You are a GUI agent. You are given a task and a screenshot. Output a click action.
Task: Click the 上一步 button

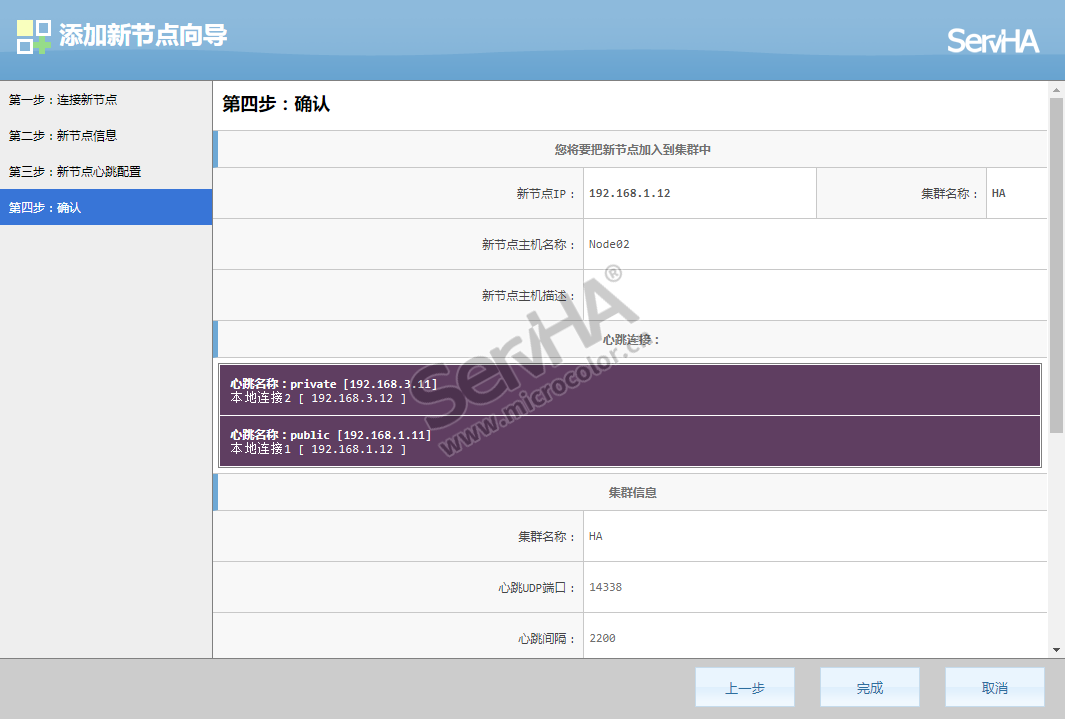coord(745,688)
